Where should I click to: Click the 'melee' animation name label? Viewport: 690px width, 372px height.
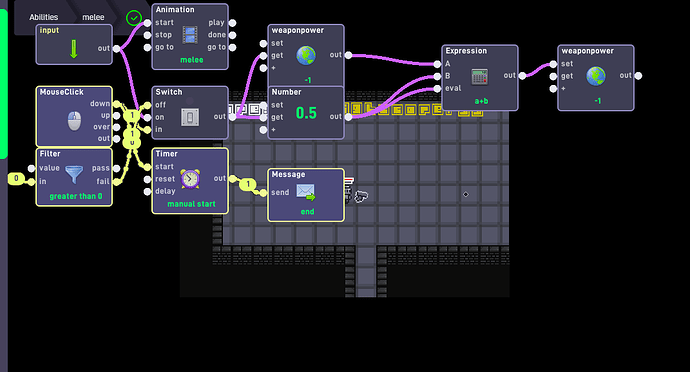click(192, 60)
